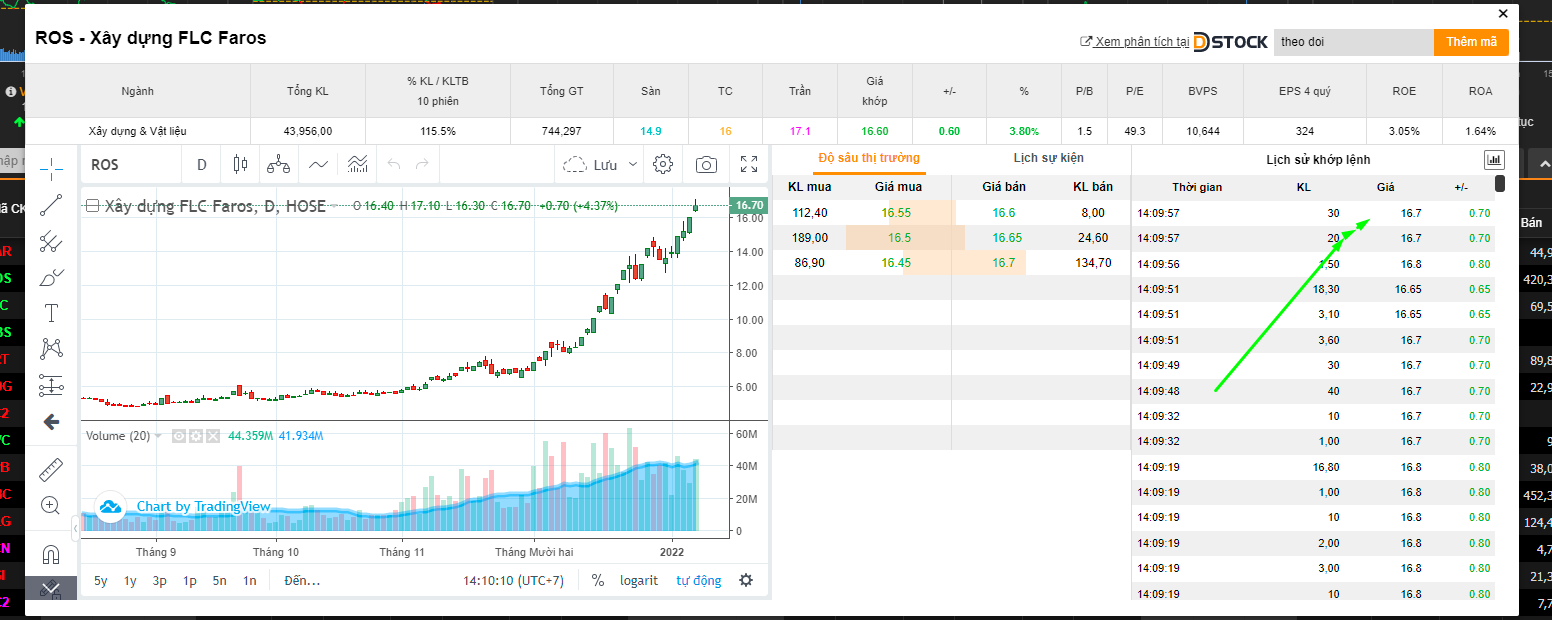Select the crosshair cursor tool
This screenshot has height=620, width=1552.
tap(51, 168)
